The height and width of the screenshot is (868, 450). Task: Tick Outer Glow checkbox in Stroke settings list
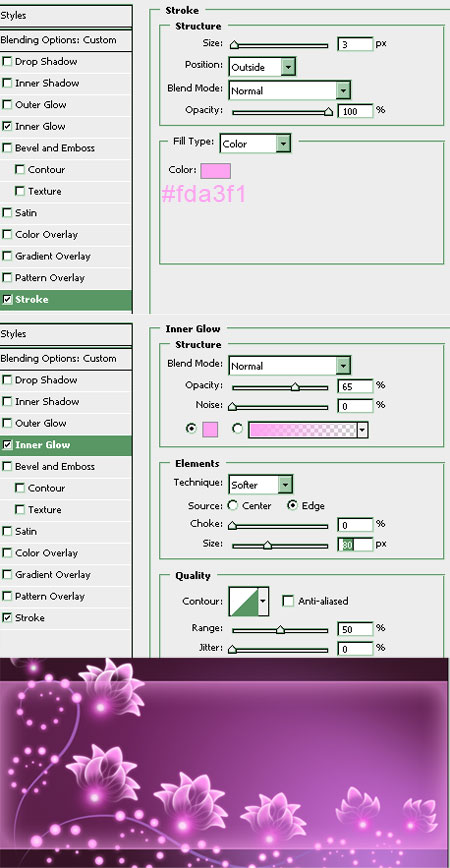(7, 105)
